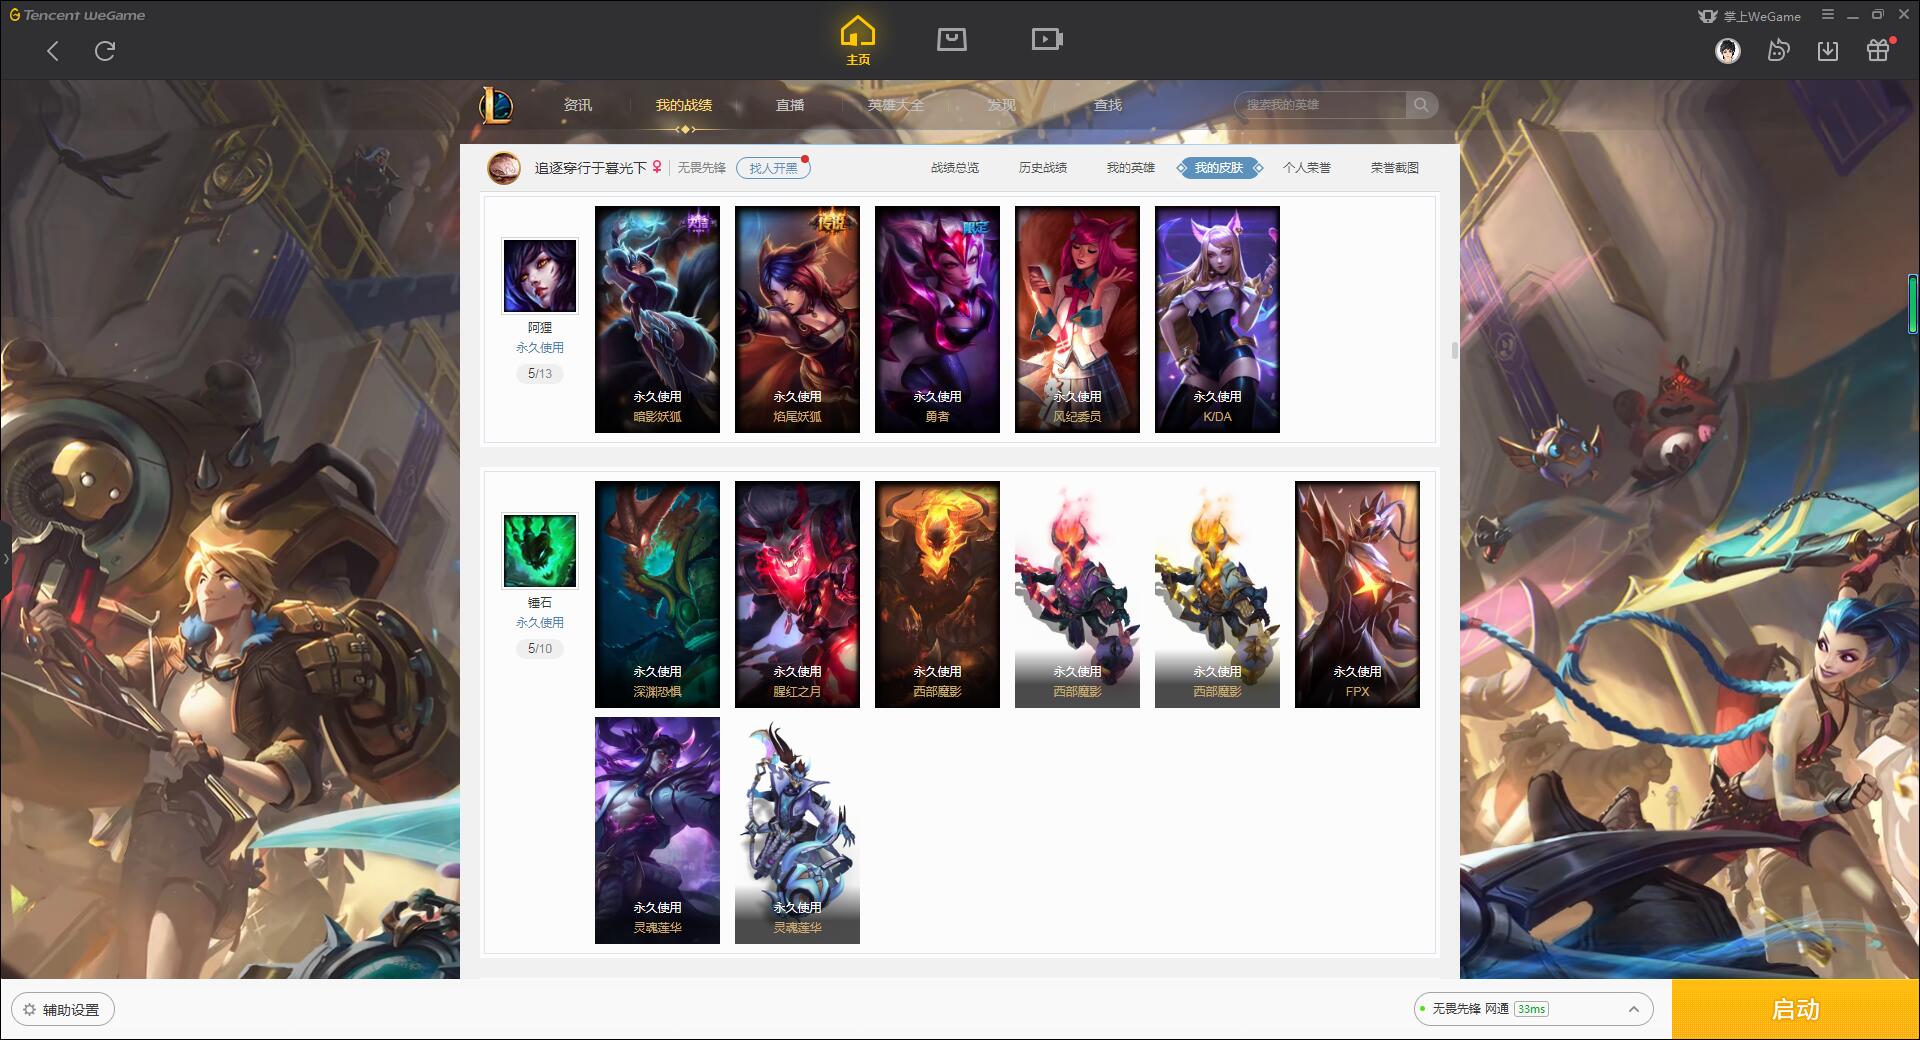Click username 追逐穿行于暮光下
Image resolution: width=1920 pixels, height=1040 pixels.
tap(590, 168)
